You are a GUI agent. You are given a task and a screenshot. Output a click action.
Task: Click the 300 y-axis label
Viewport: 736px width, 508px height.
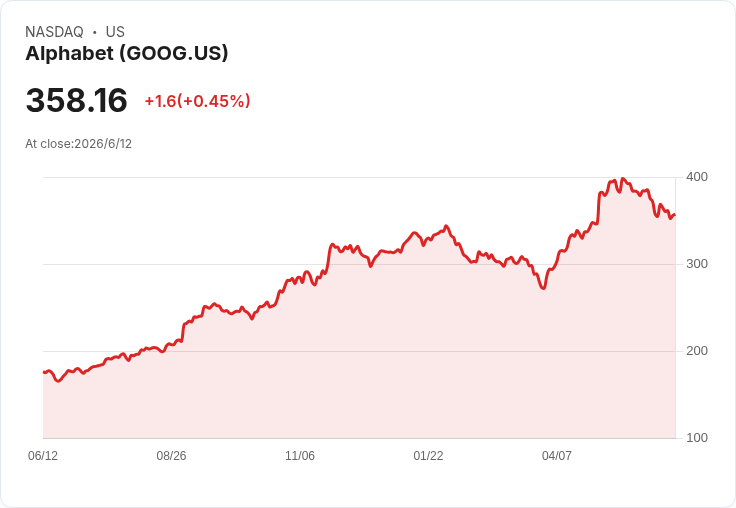[x=697, y=264]
